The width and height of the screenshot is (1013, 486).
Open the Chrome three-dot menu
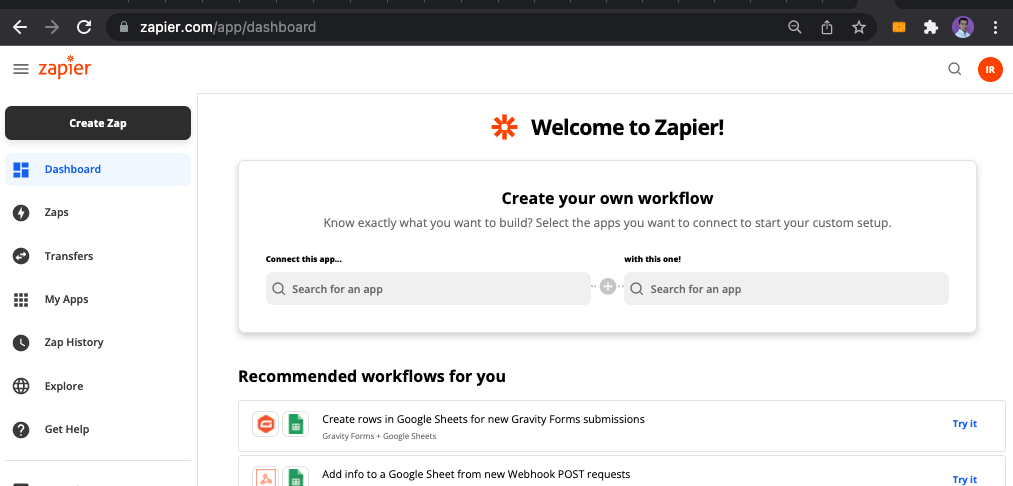point(996,27)
